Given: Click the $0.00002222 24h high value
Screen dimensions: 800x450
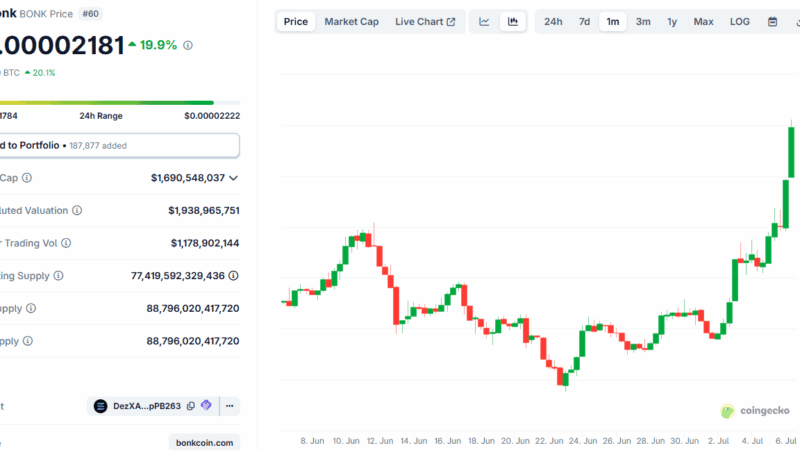Looking at the screenshot, I should point(212,116).
